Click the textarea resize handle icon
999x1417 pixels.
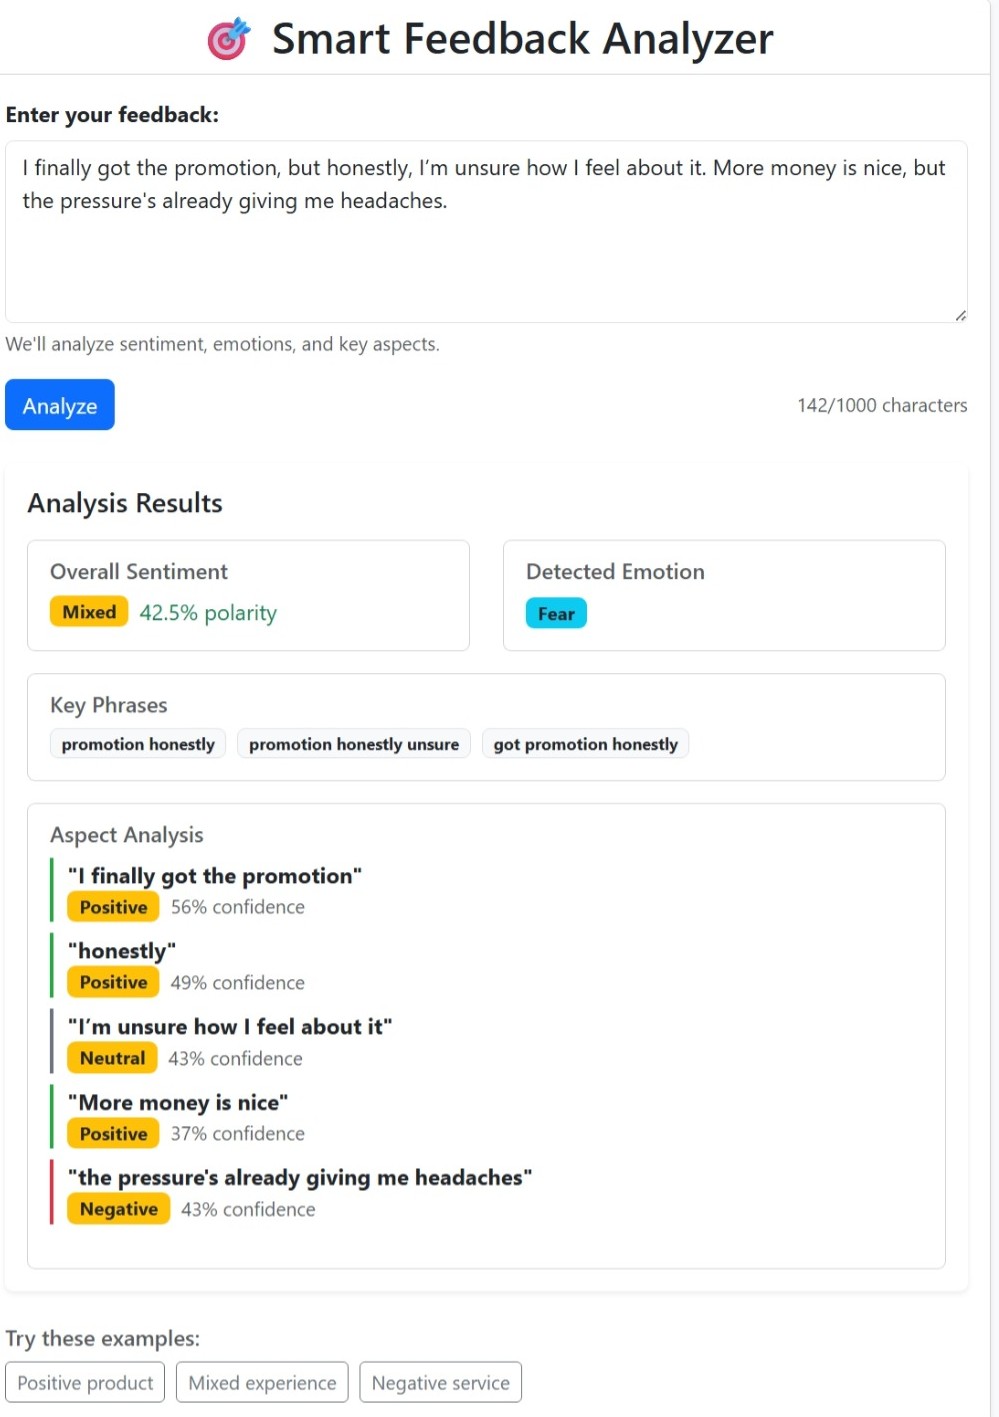959,315
